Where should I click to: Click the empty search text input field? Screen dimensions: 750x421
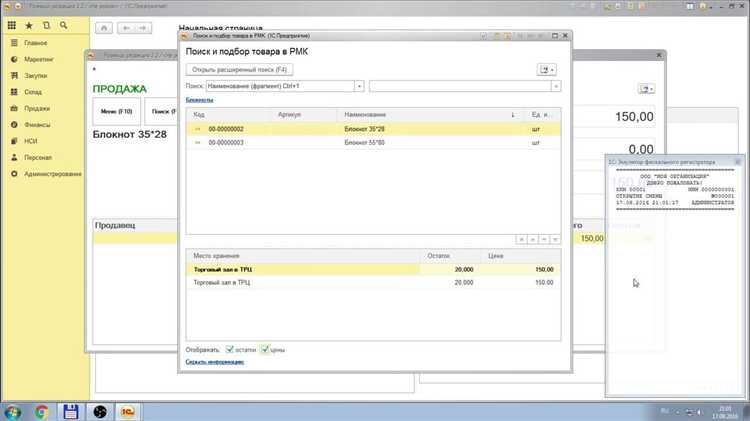(460, 86)
